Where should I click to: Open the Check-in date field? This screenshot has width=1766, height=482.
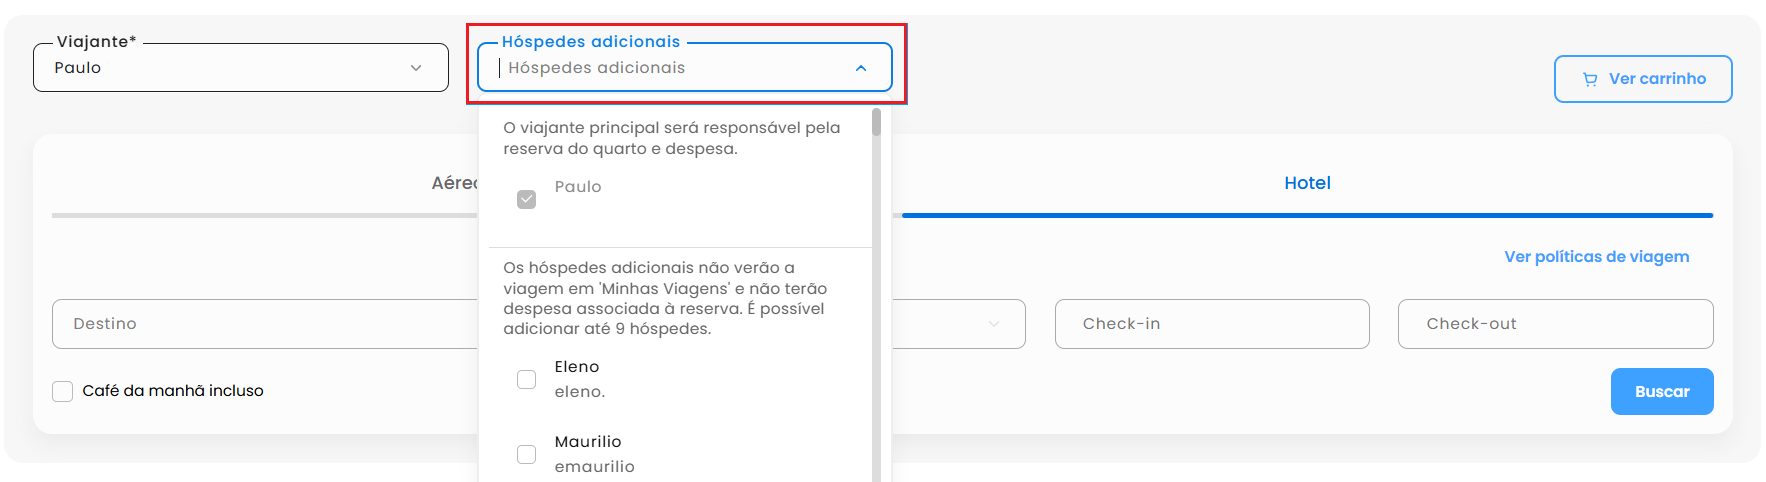click(1211, 324)
